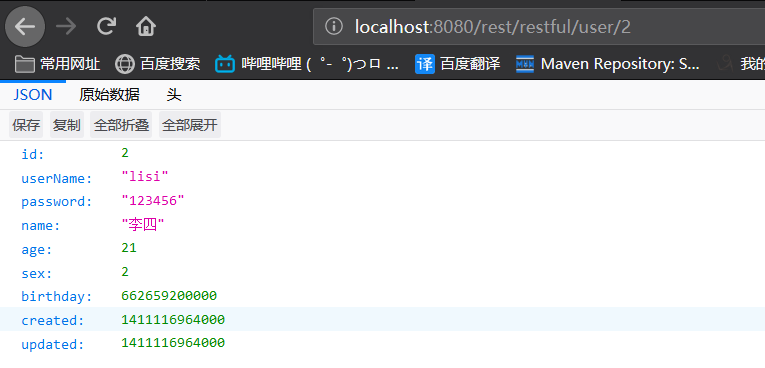Click 全部折叠 to collapse all
The image size is (765, 368).
click(121, 125)
